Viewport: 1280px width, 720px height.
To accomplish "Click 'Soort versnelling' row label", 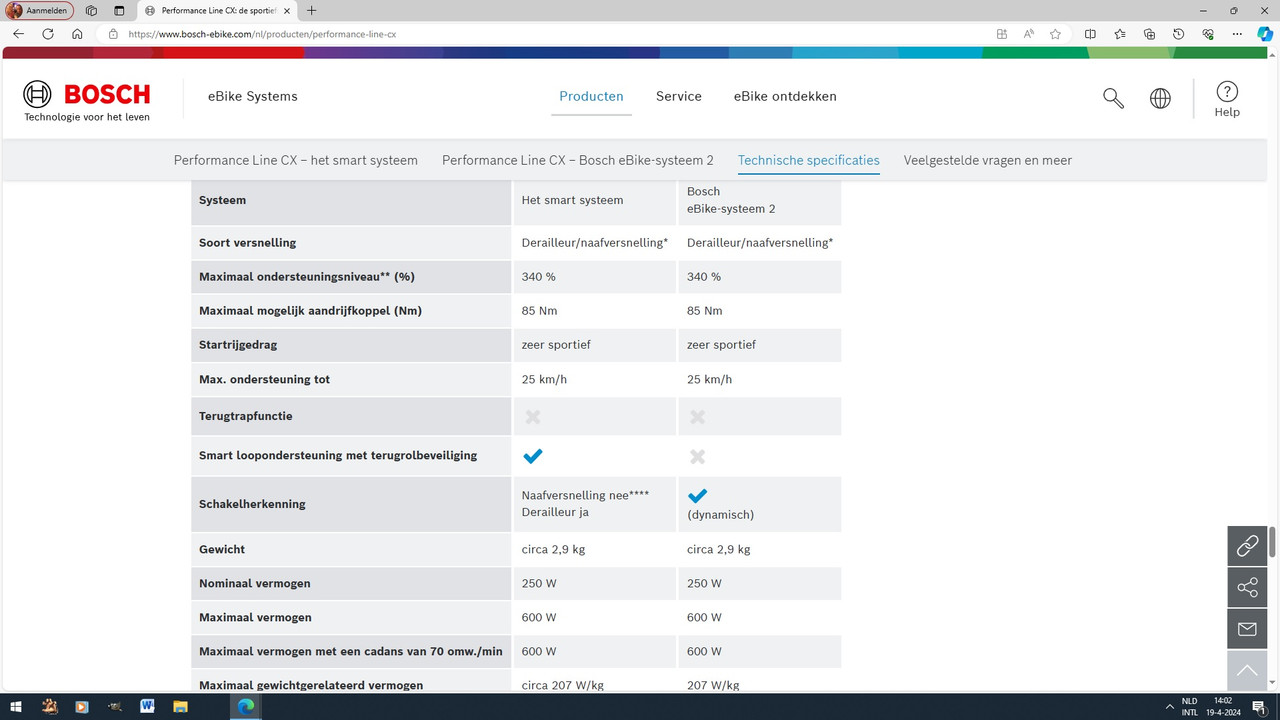I will (x=248, y=243).
